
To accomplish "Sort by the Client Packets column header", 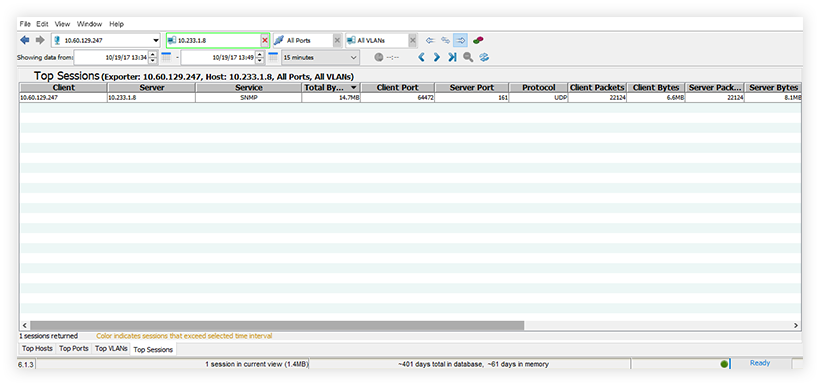I will 597,88.
